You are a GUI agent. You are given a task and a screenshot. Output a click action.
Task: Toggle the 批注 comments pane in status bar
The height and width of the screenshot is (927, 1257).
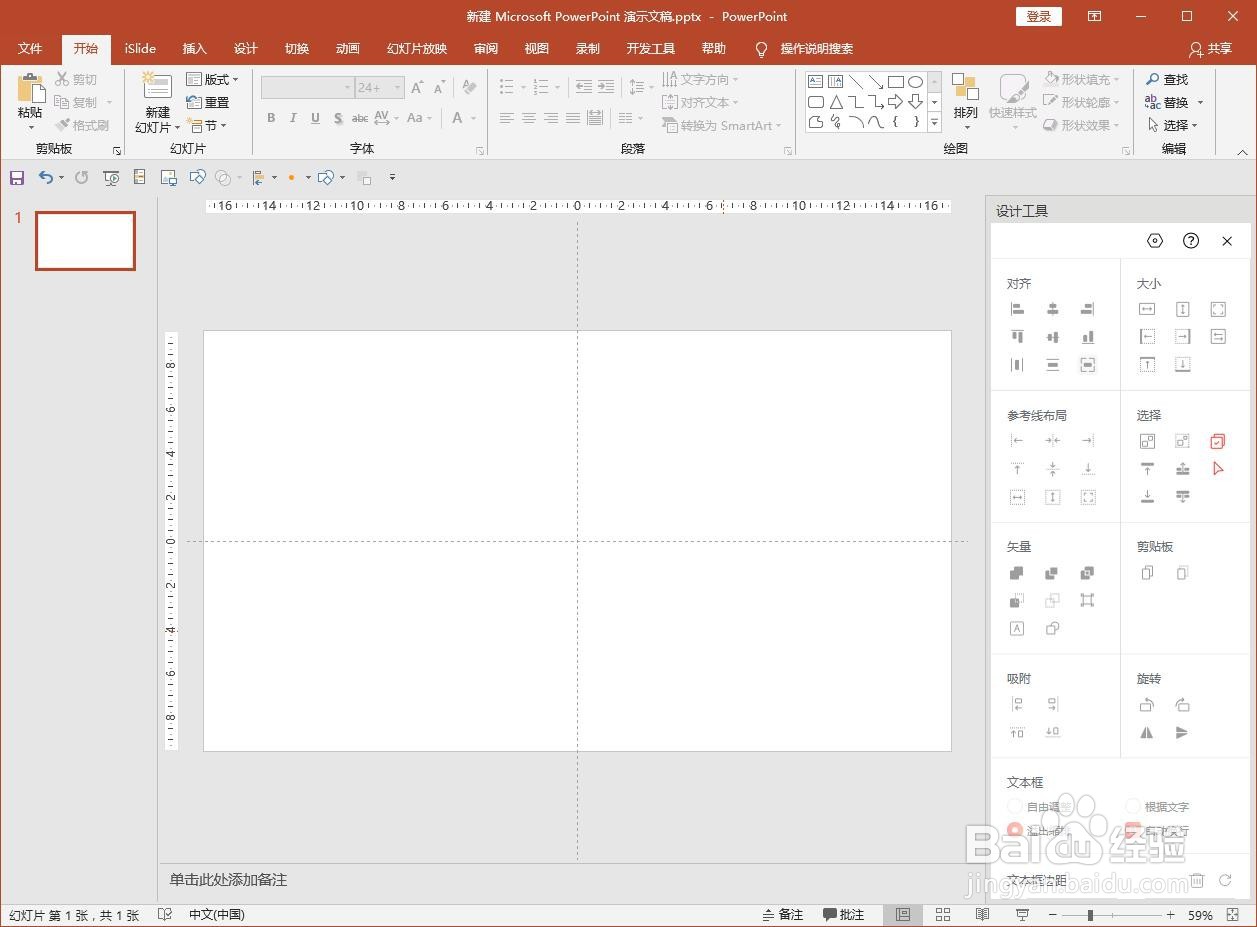843,914
